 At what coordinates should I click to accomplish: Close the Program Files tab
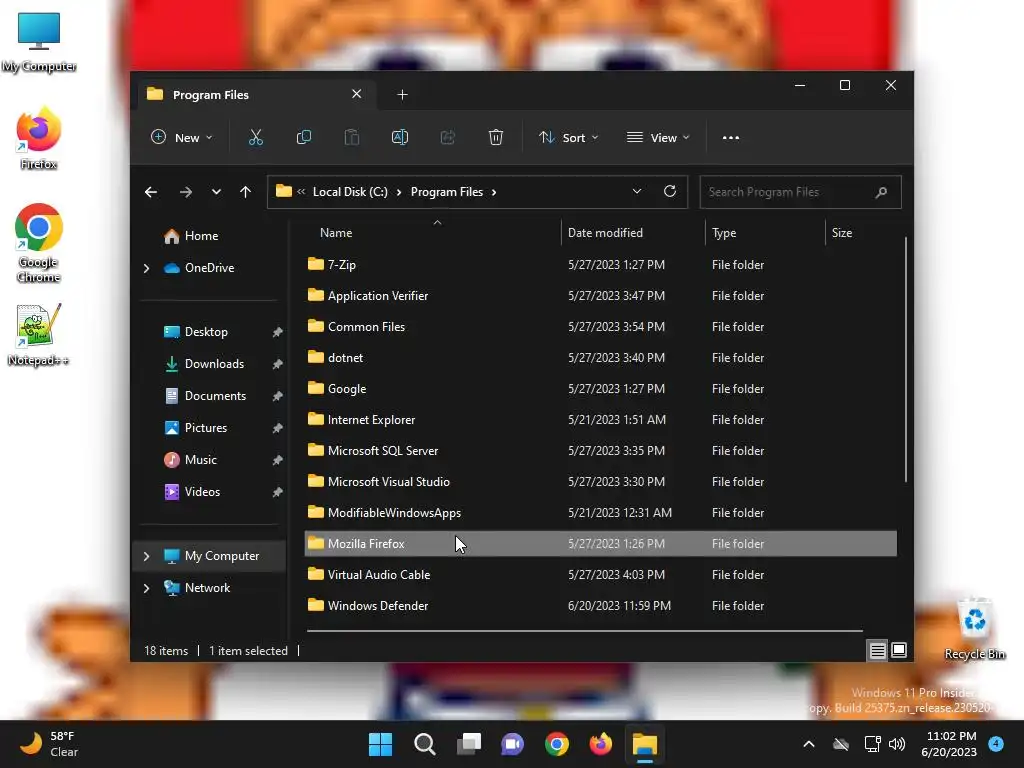(x=357, y=94)
